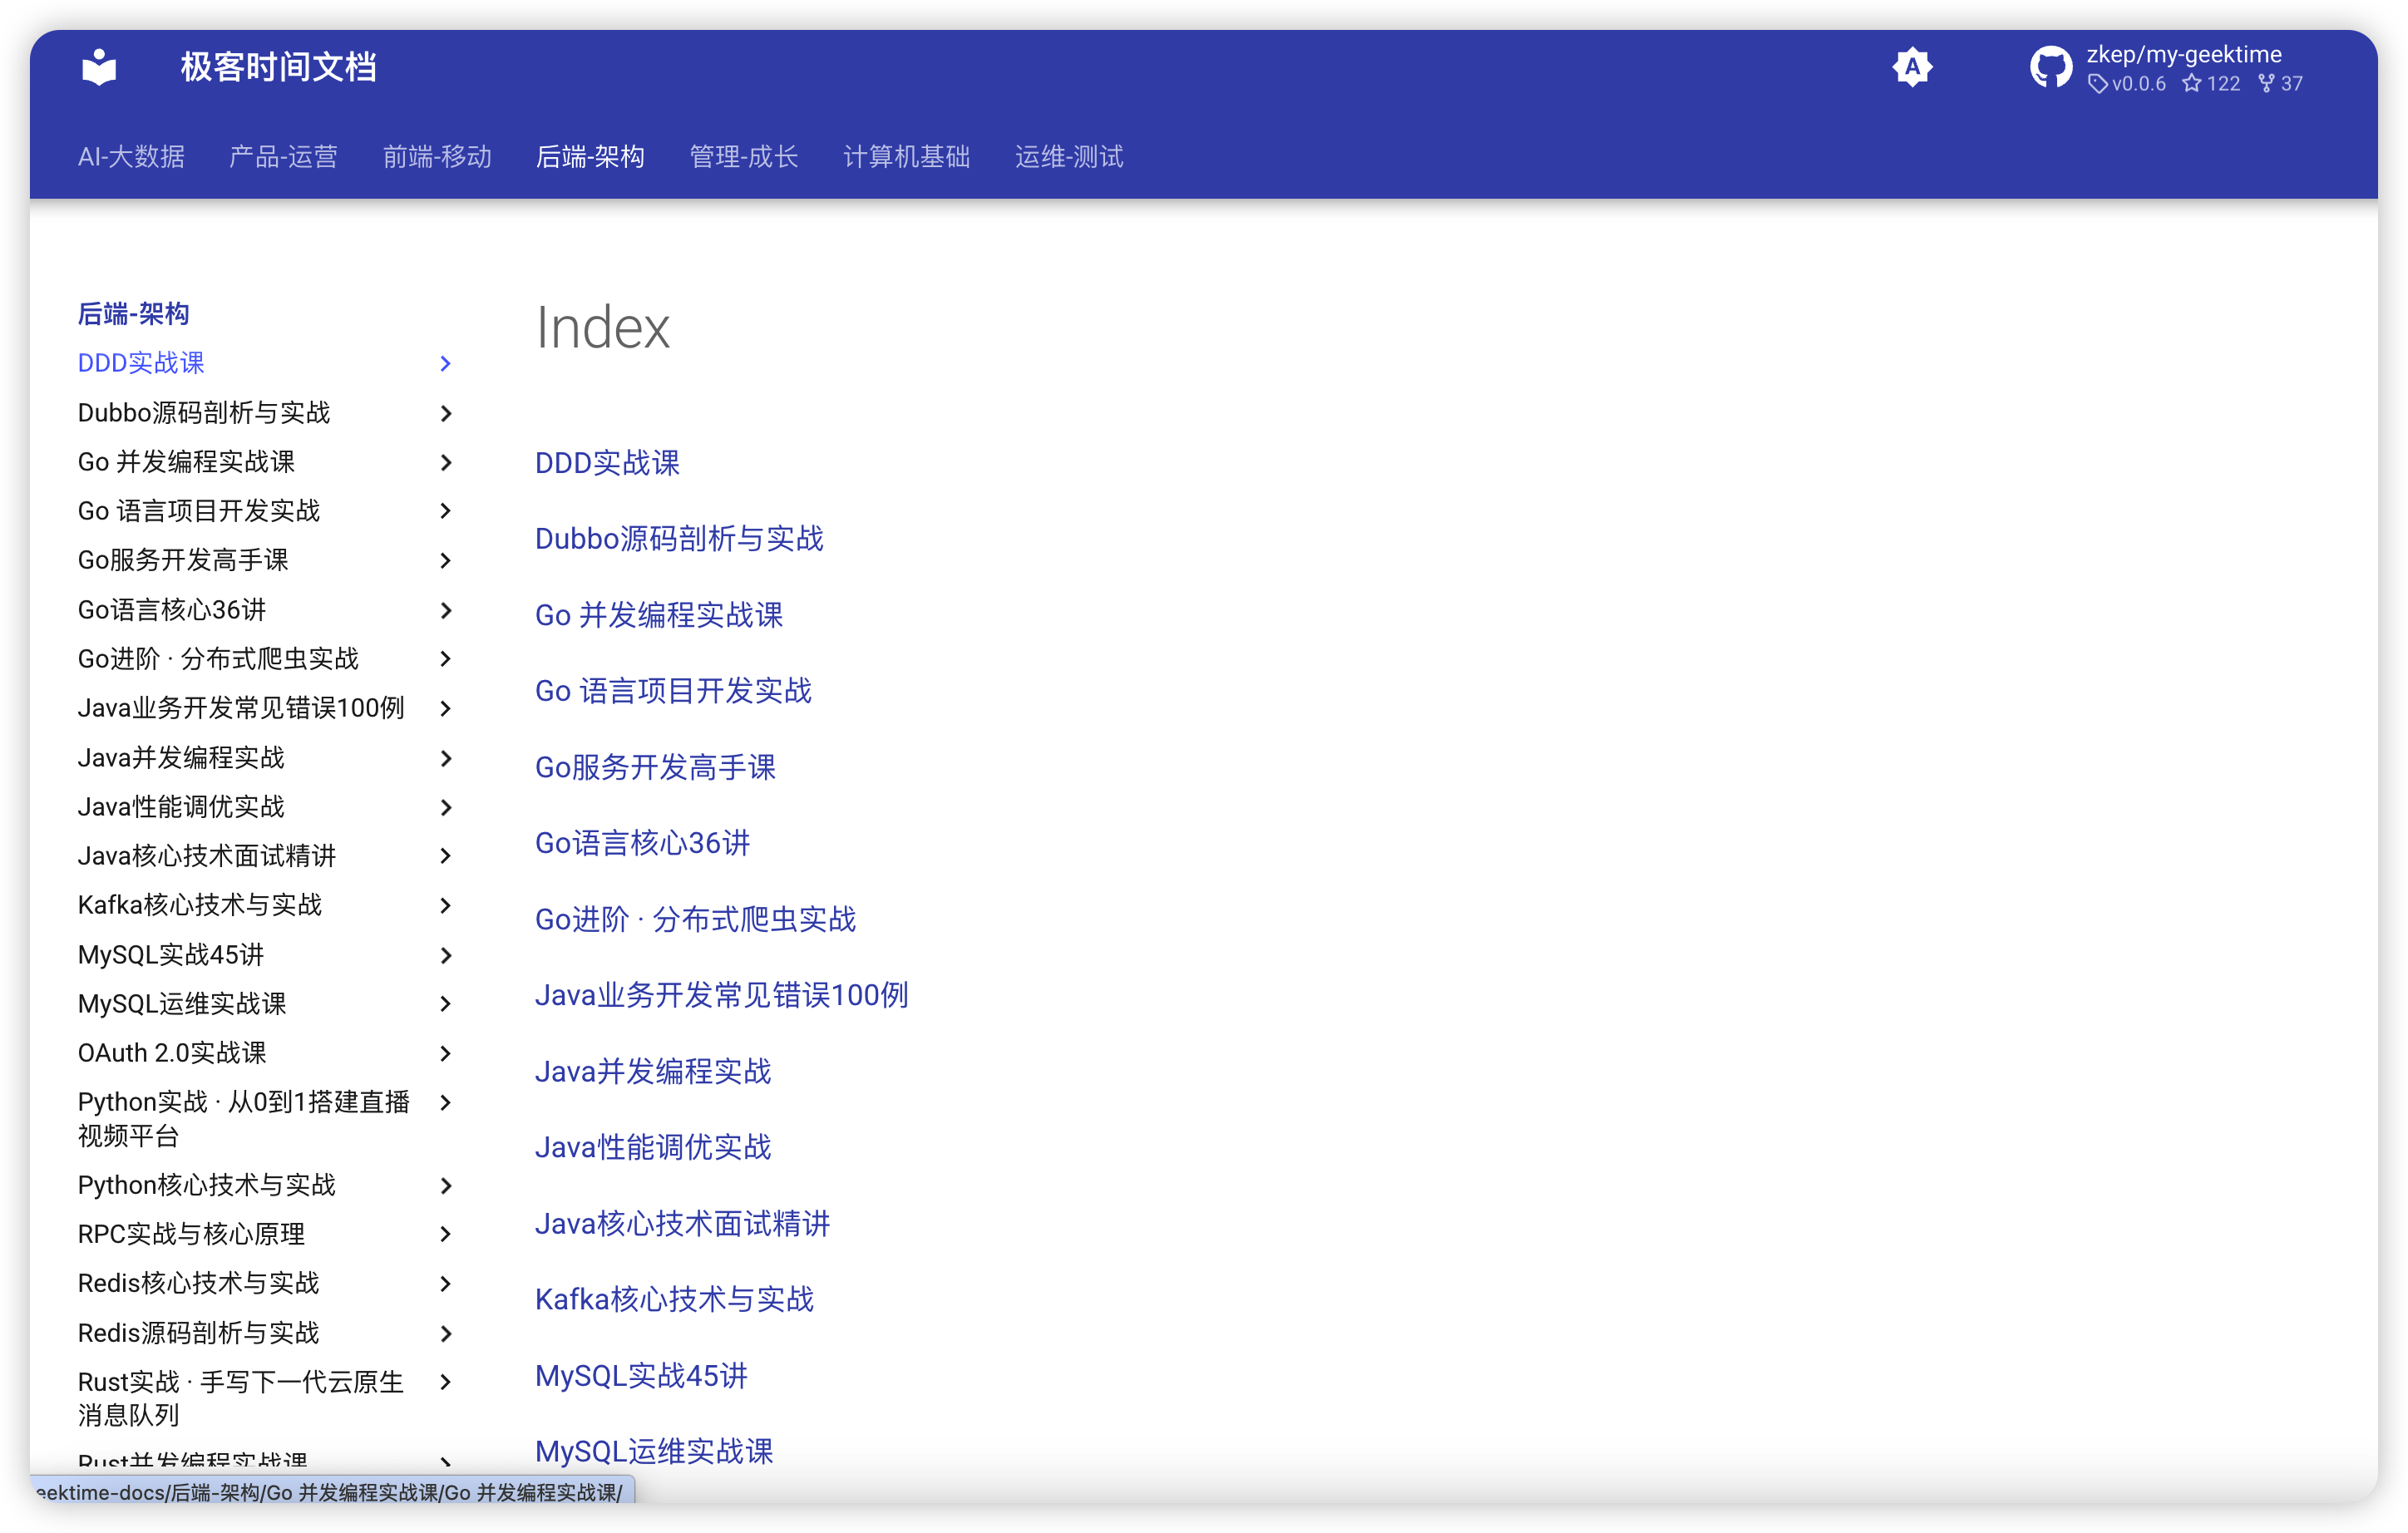Expand the Dubbo源码剖析与实战 chevron
The image size is (2408, 1533).
point(446,413)
